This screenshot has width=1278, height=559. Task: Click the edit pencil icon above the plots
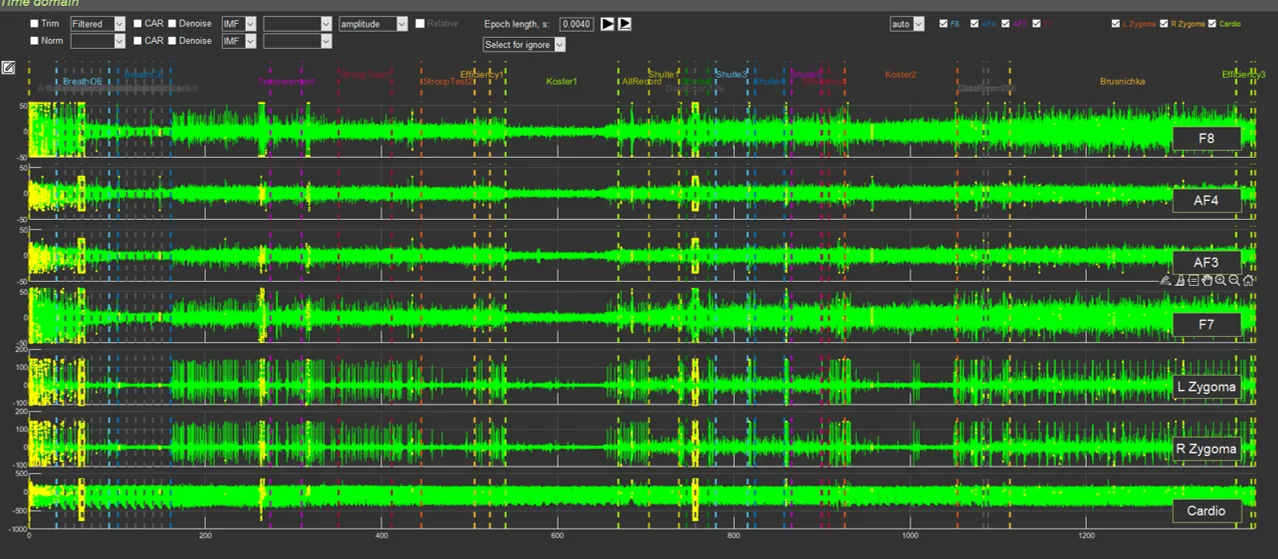click(8, 68)
